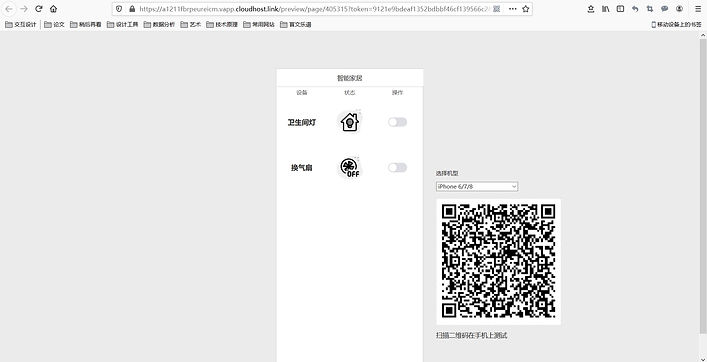The height and width of the screenshot is (362, 707).
Task: Open the 艺术 bookmark folder
Action: point(191,25)
